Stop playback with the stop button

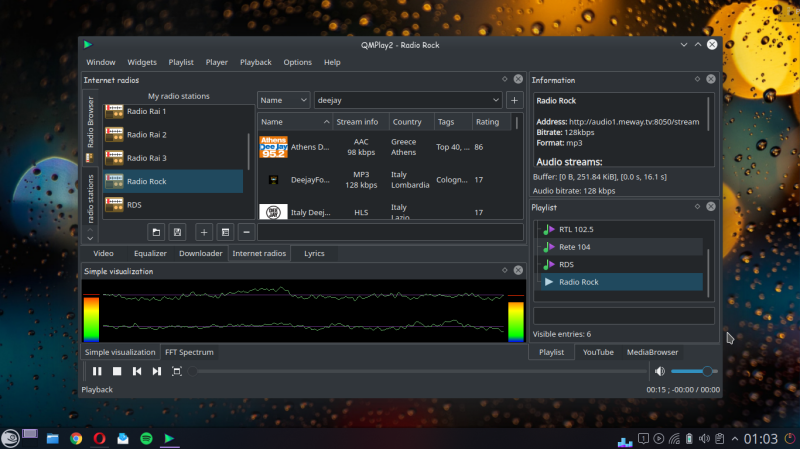click(117, 371)
